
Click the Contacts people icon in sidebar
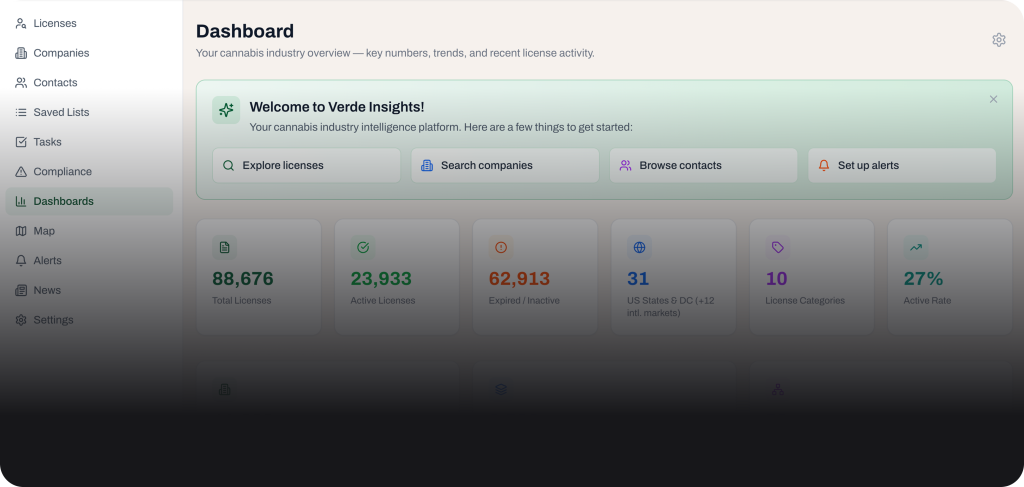(x=21, y=83)
